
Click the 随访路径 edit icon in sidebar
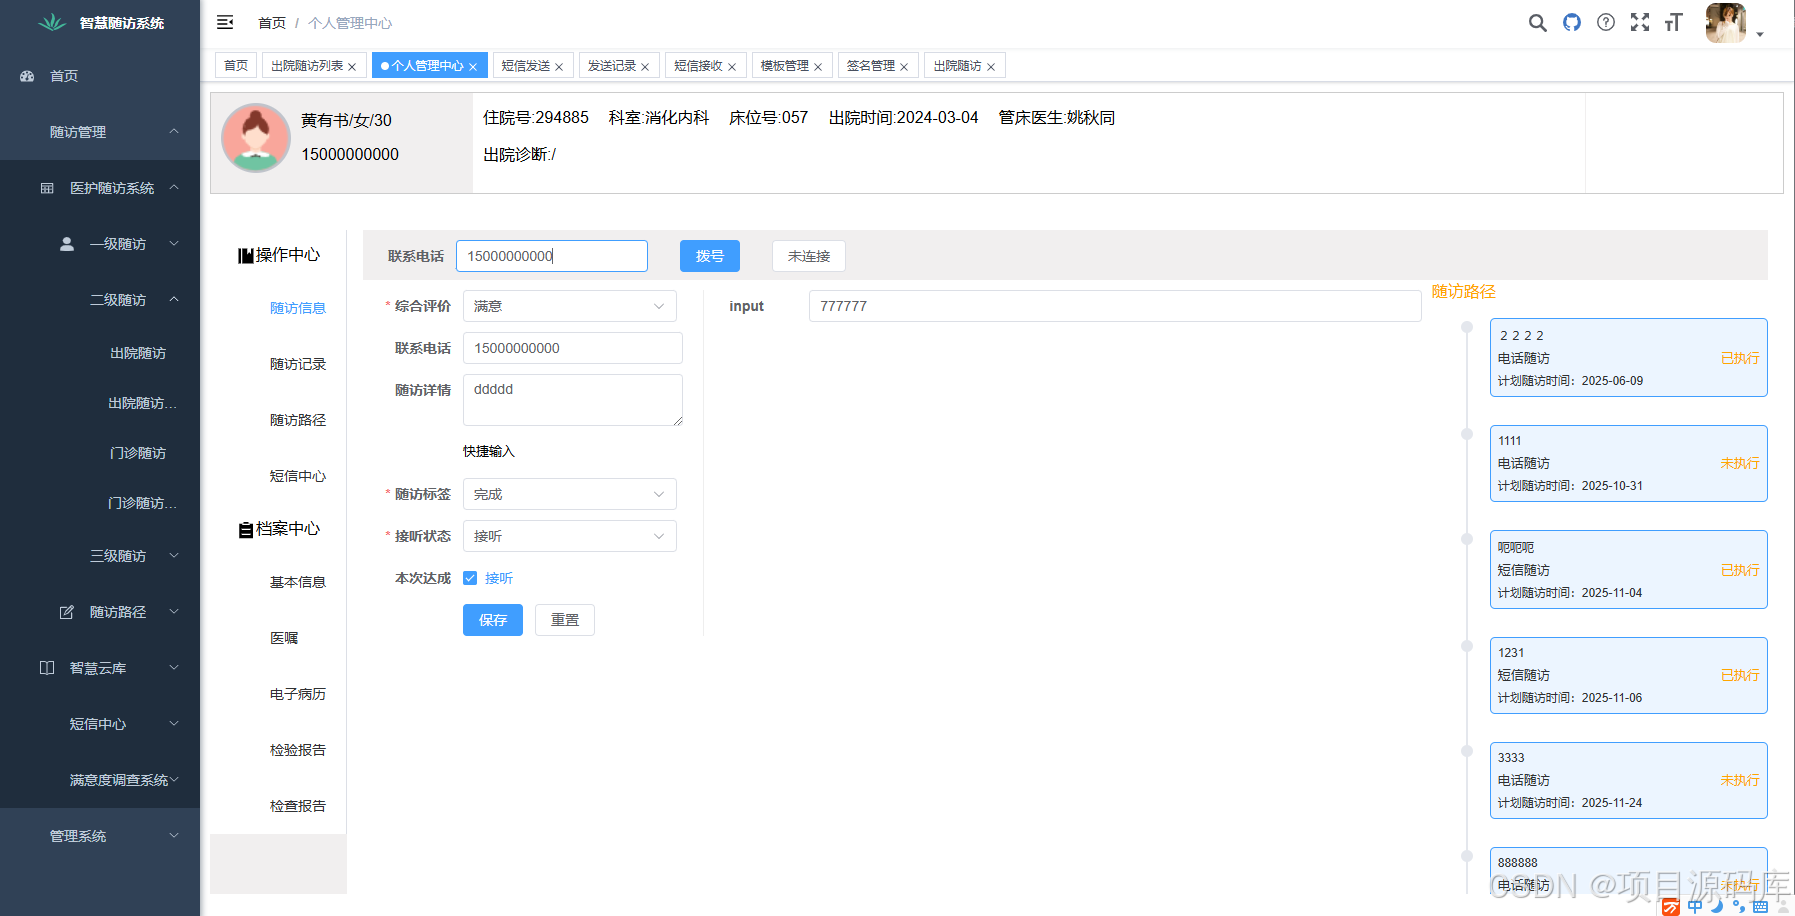pos(67,612)
